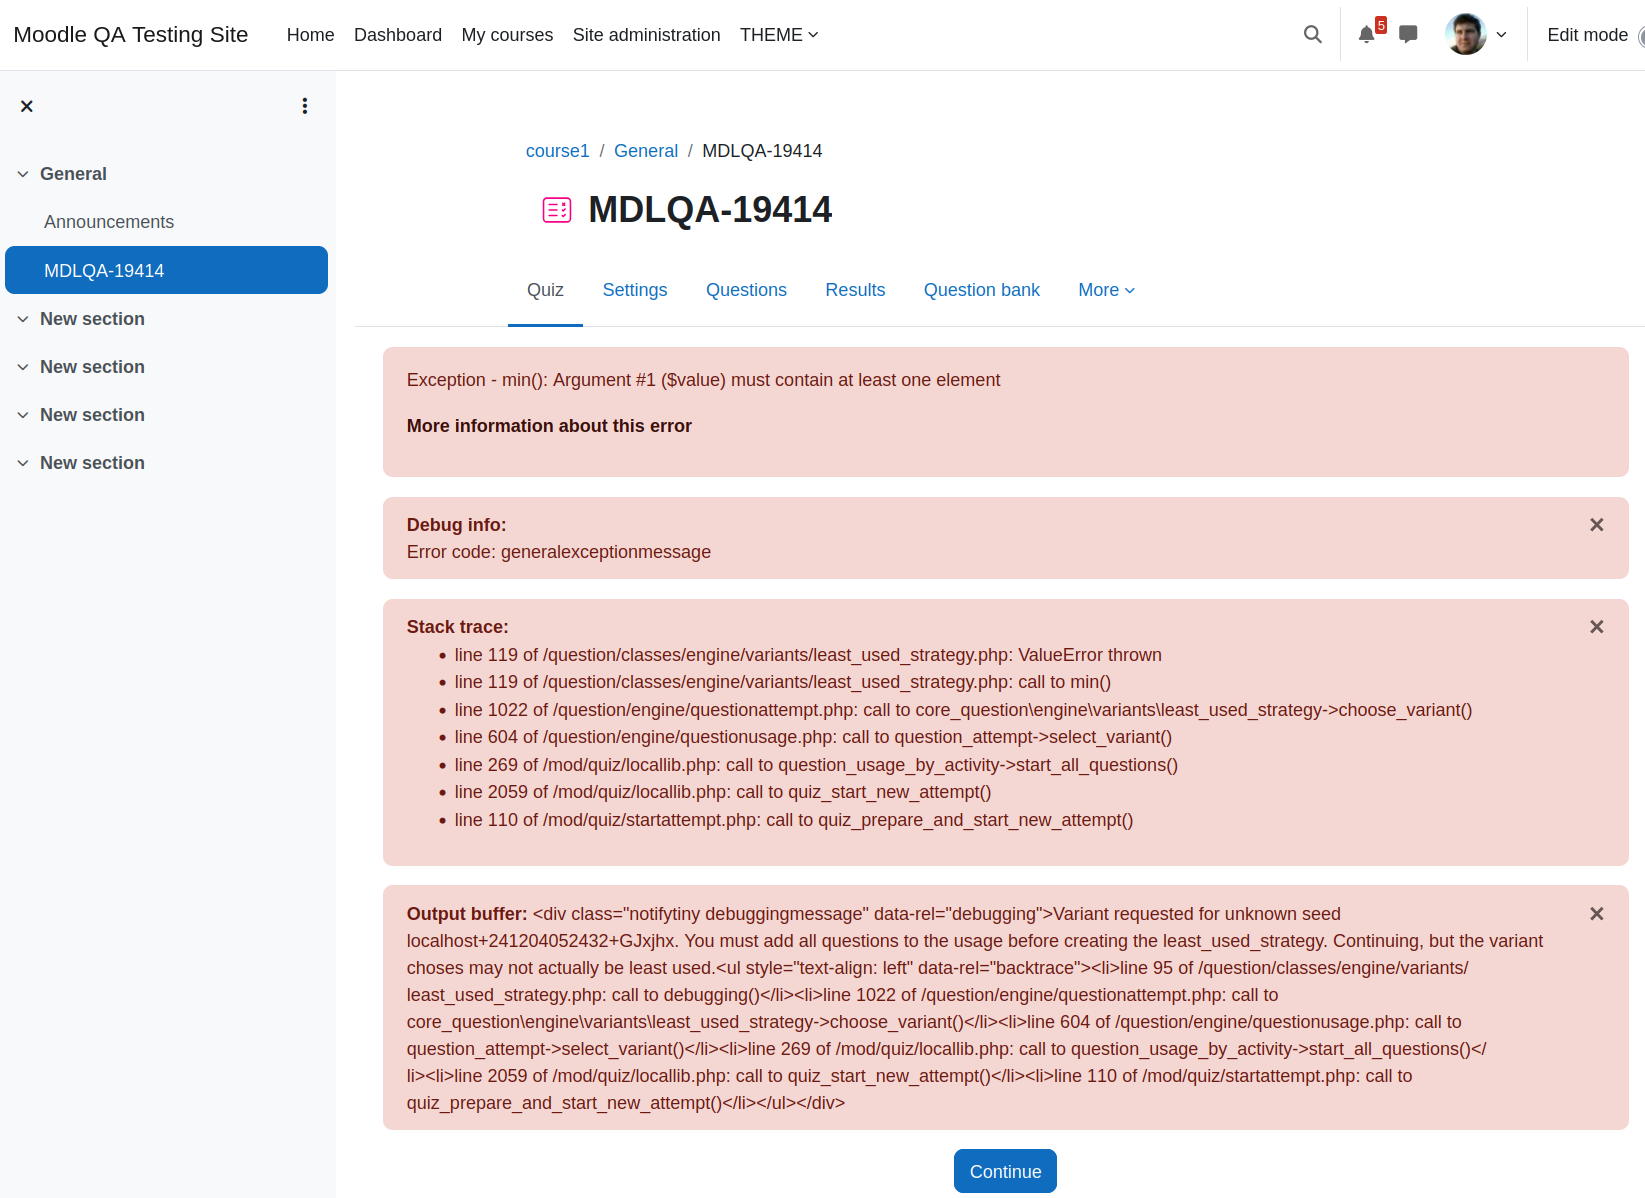Open the THEME dropdown menu

pyautogui.click(x=779, y=35)
